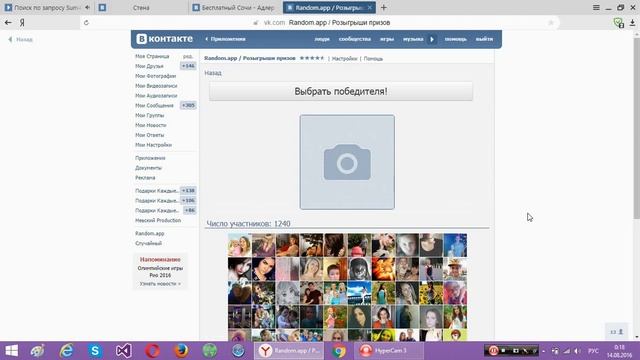Open the люди header menu item
The width and height of the screenshot is (640, 360).
322,39
